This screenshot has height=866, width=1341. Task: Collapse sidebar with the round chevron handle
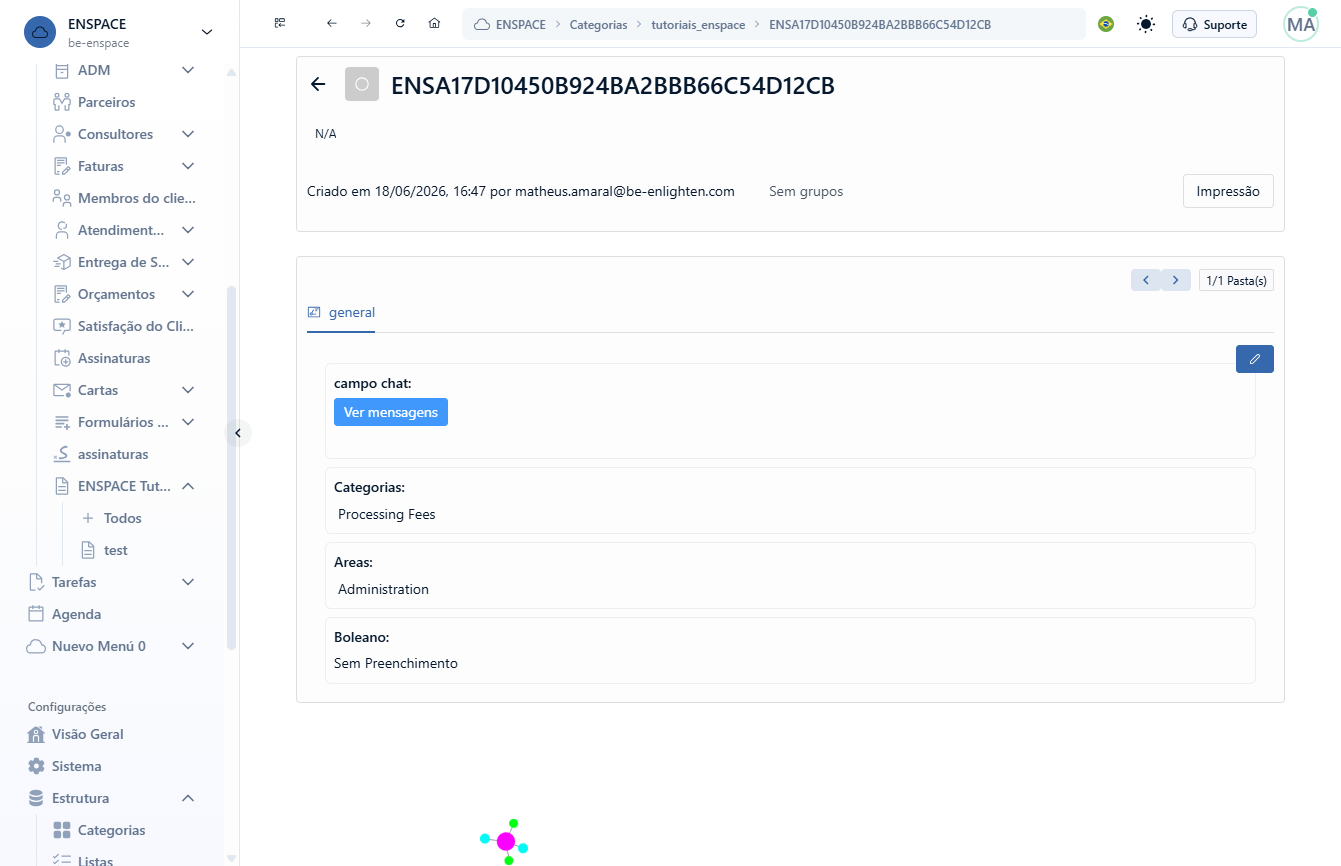click(238, 433)
